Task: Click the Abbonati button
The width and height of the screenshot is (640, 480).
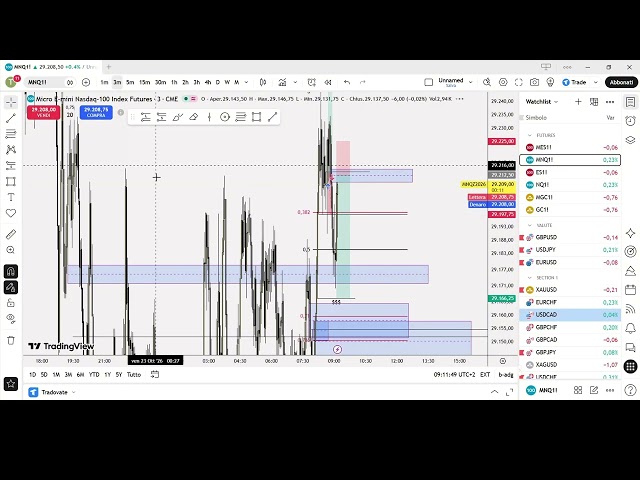Action: 621,82
